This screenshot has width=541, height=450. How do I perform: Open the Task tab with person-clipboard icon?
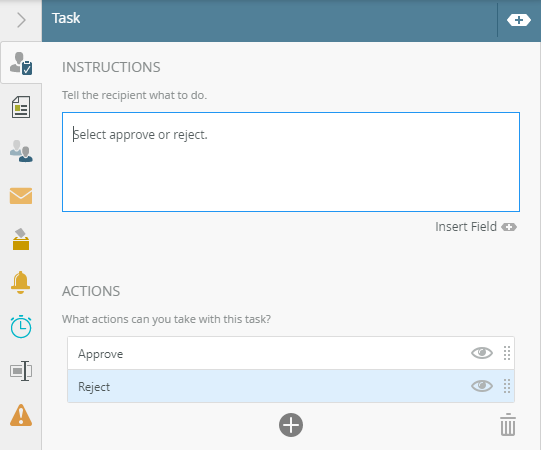21,63
